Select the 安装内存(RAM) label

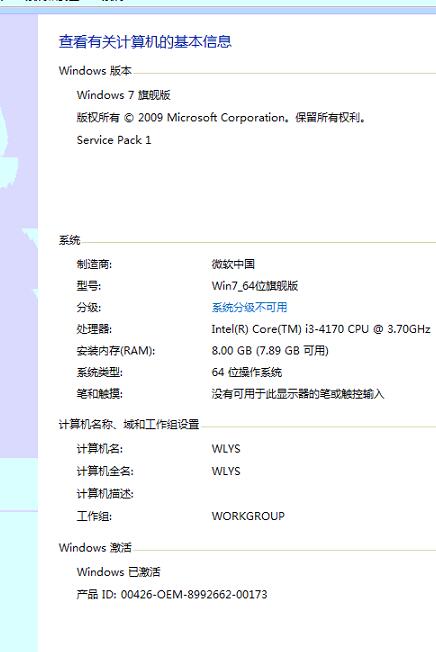116,351
